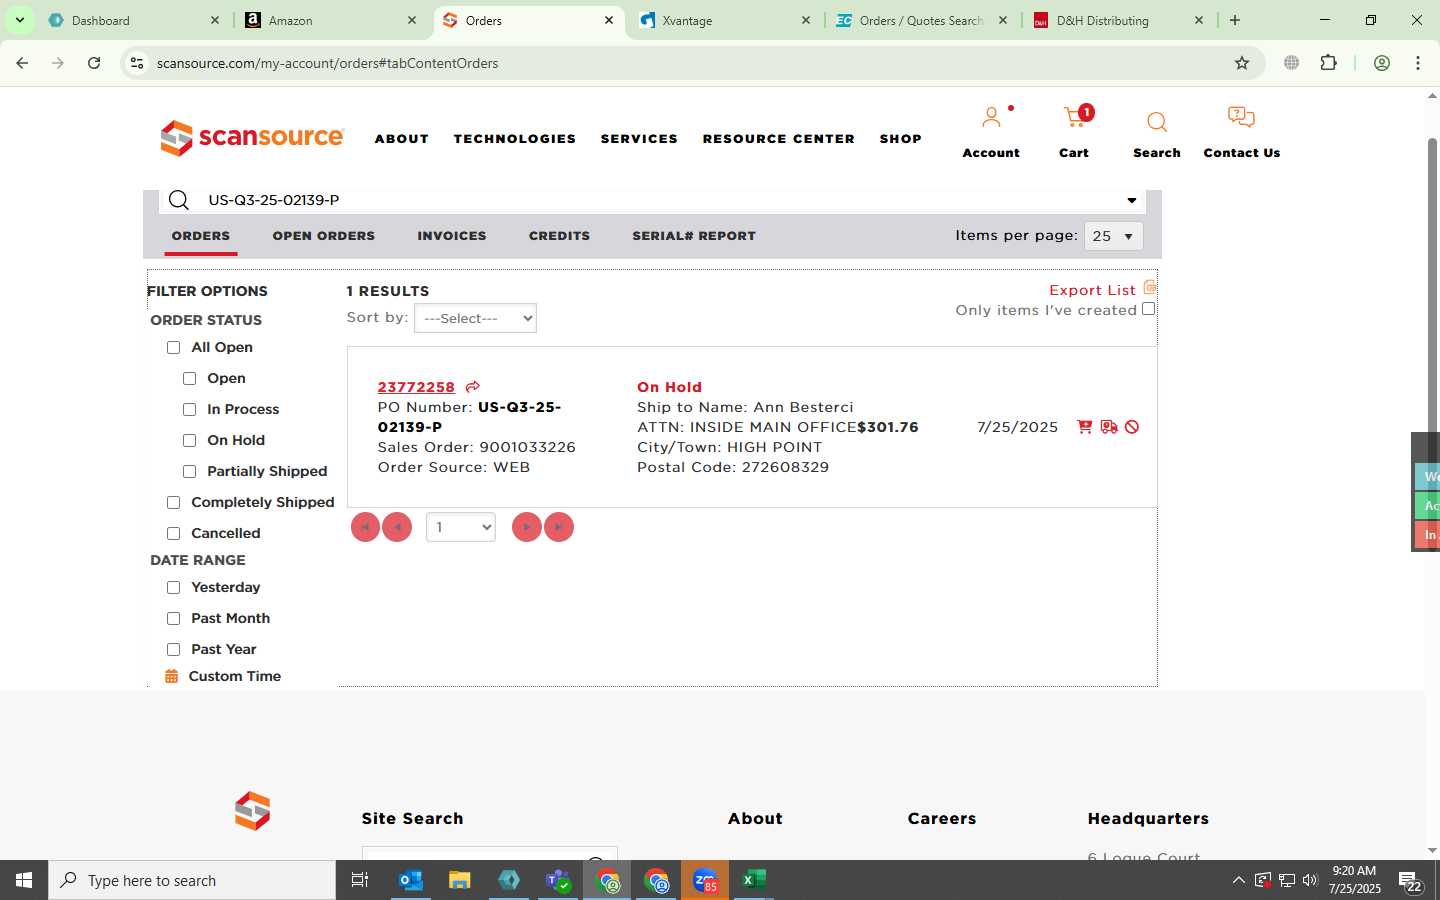Open the Chrome tab search dropdown
Image resolution: width=1440 pixels, height=900 pixels.
pyautogui.click(x=19, y=20)
